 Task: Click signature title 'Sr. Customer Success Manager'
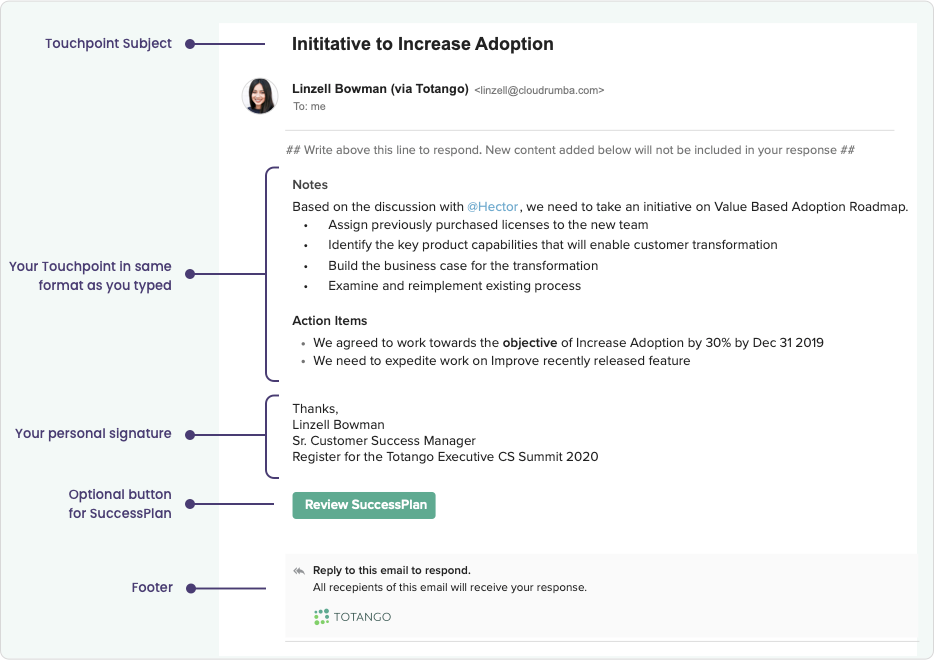[384, 441]
